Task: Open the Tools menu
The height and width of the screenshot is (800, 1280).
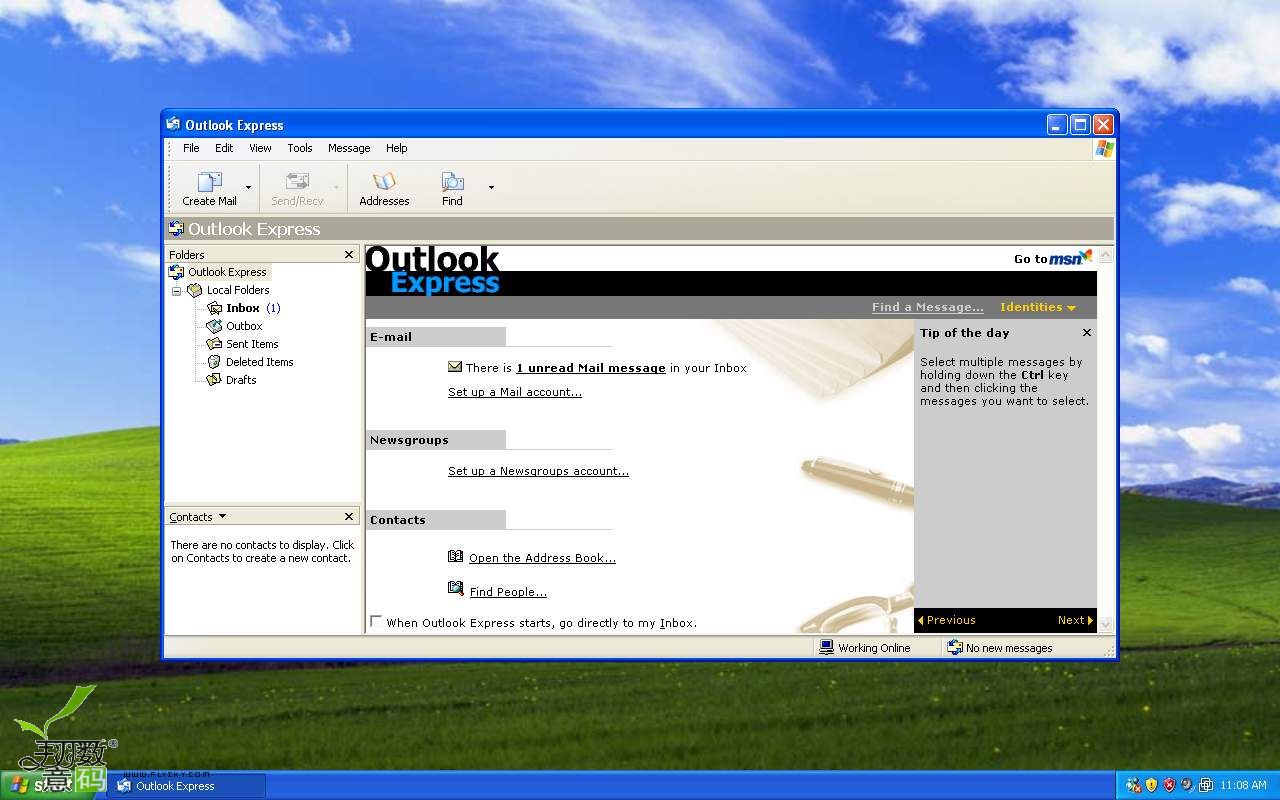Action: 300,148
